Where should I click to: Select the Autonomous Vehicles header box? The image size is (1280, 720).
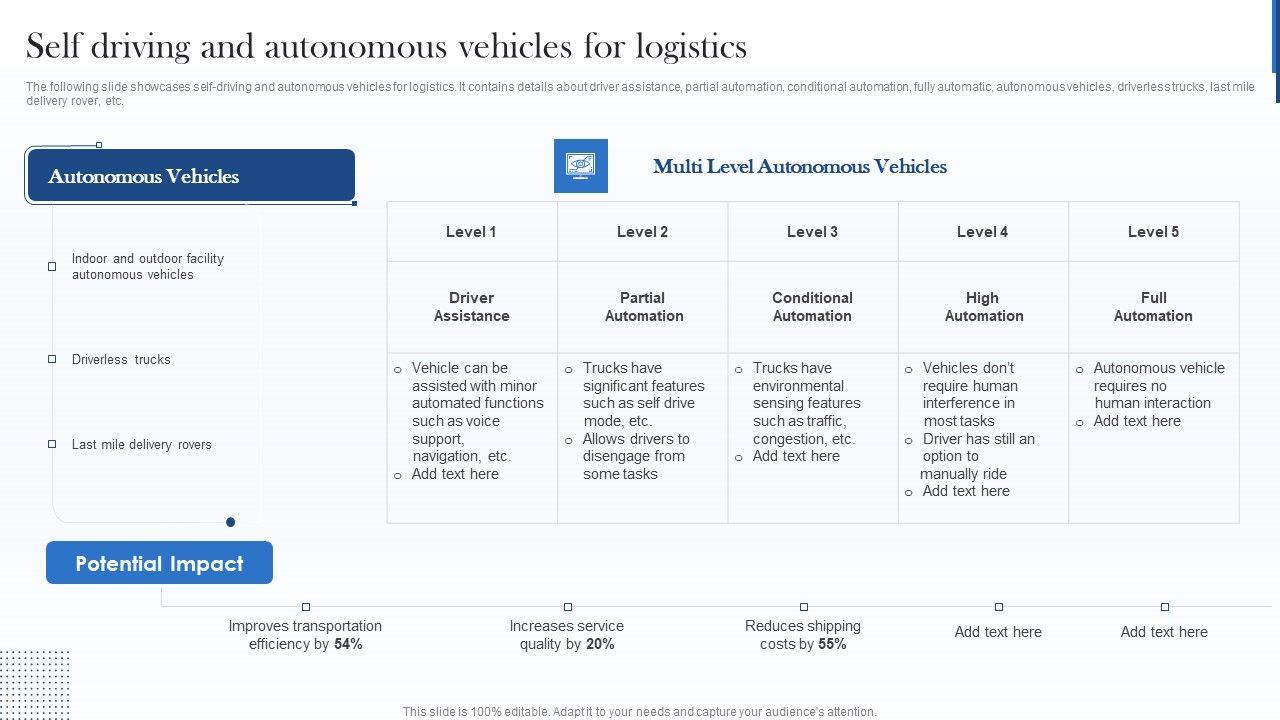(191, 176)
